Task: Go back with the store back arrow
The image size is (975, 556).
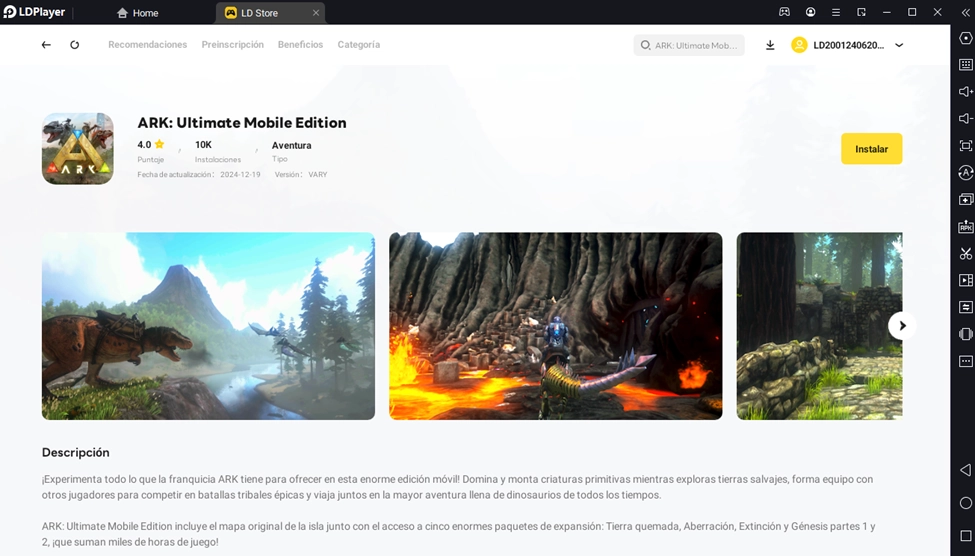Action: pos(46,45)
